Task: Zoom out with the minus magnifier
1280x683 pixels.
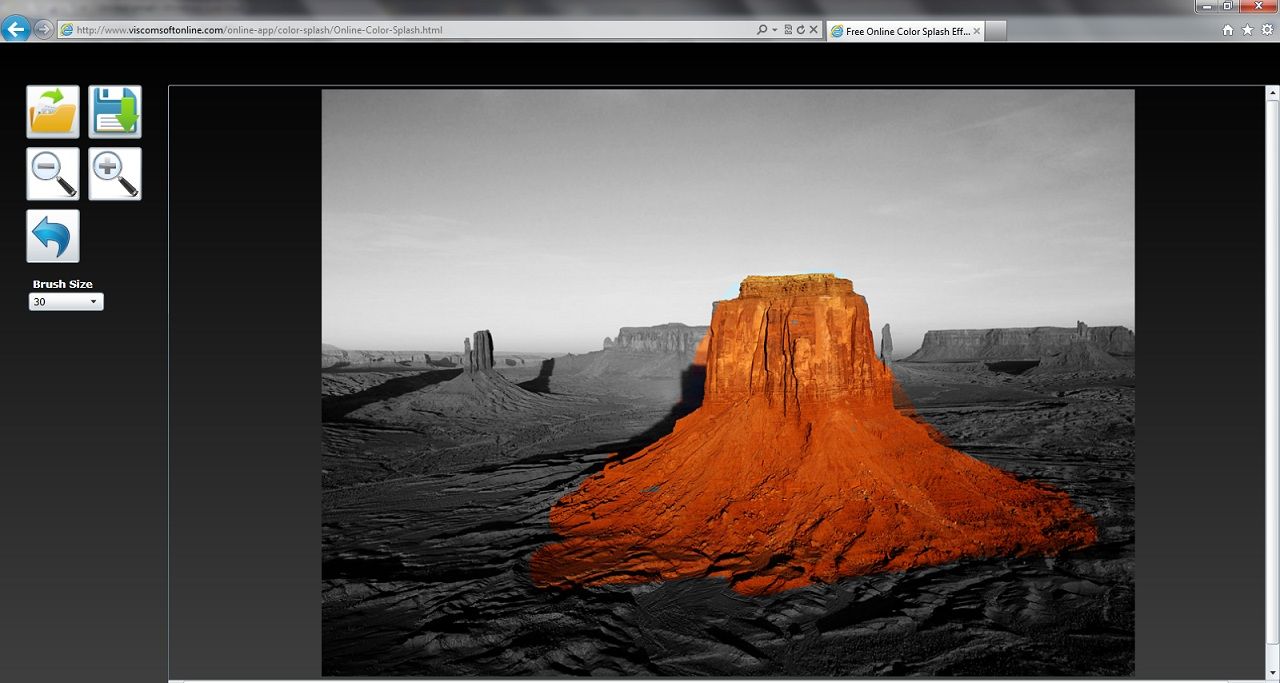Action: [x=53, y=174]
